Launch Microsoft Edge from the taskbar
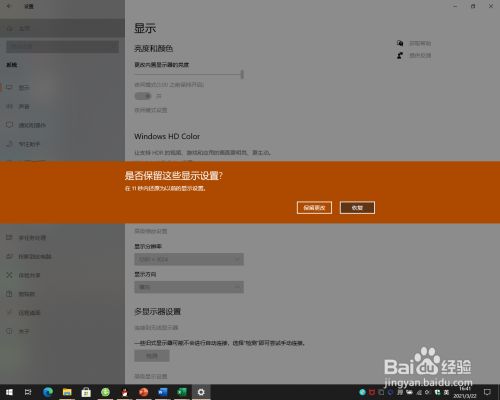Image resolution: width=500 pixels, height=400 pixels. click(x=48, y=392)
